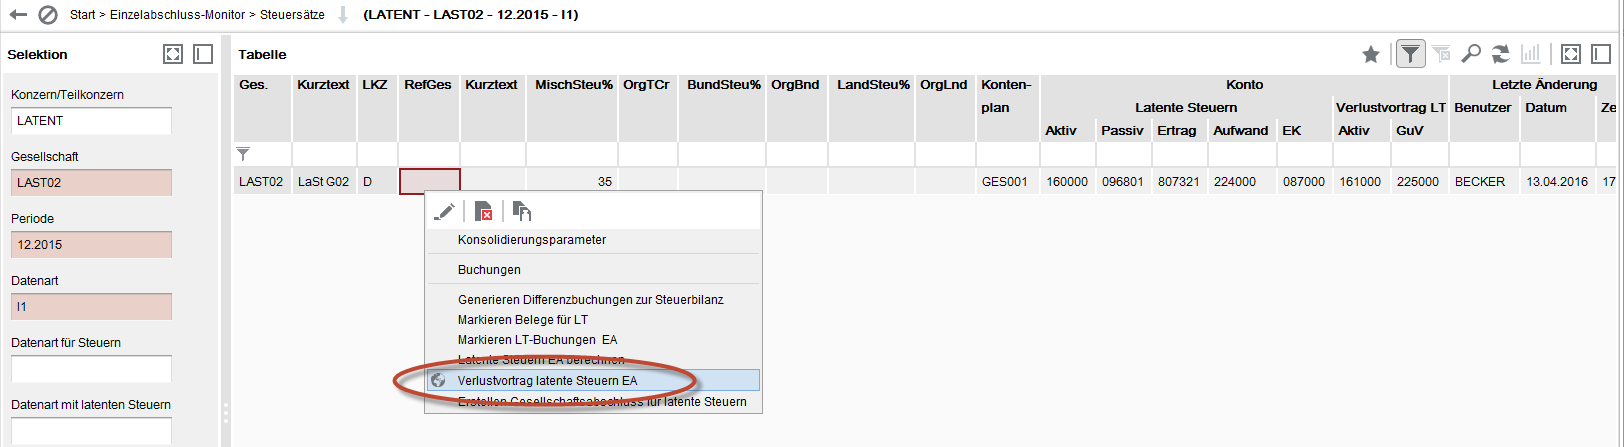Open 'Einzelabschluss-Monitor' breadcrumb link
1624x447 pixels.
177,15
